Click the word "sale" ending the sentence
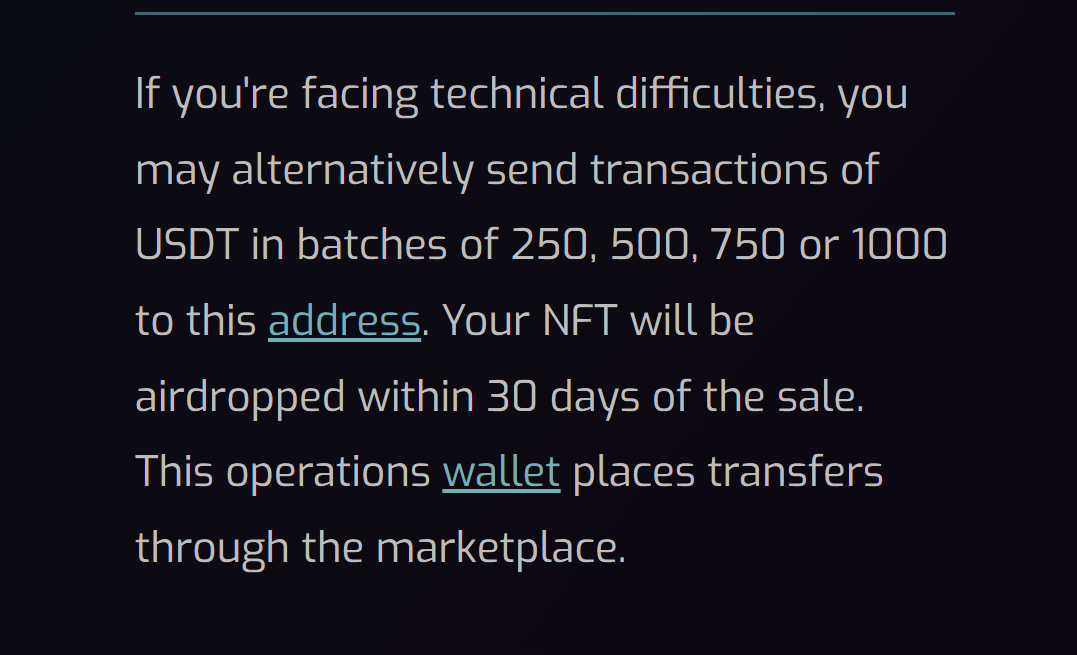1077x655 pixels. [816, 396]
